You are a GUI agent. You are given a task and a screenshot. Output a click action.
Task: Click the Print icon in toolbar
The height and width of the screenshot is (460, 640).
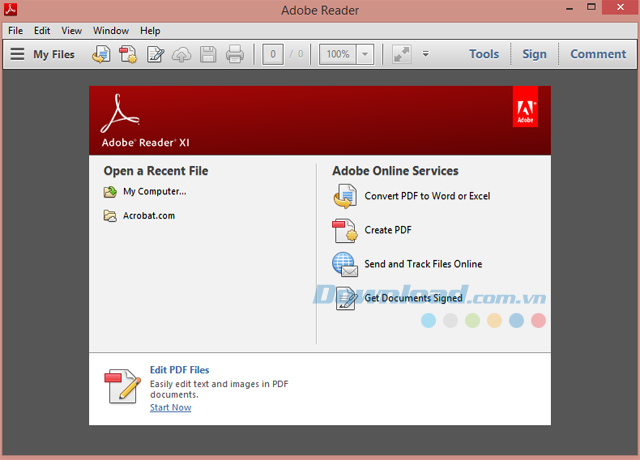235,54
